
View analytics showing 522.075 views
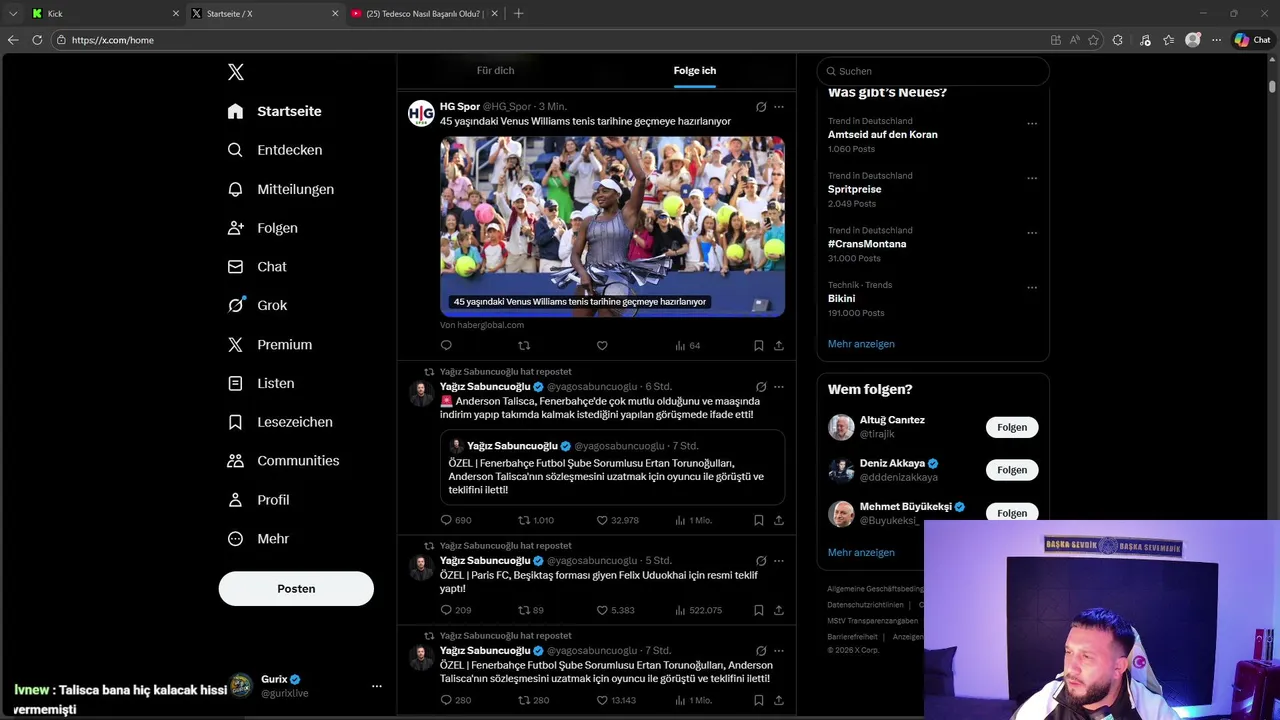tap(698, 611)
